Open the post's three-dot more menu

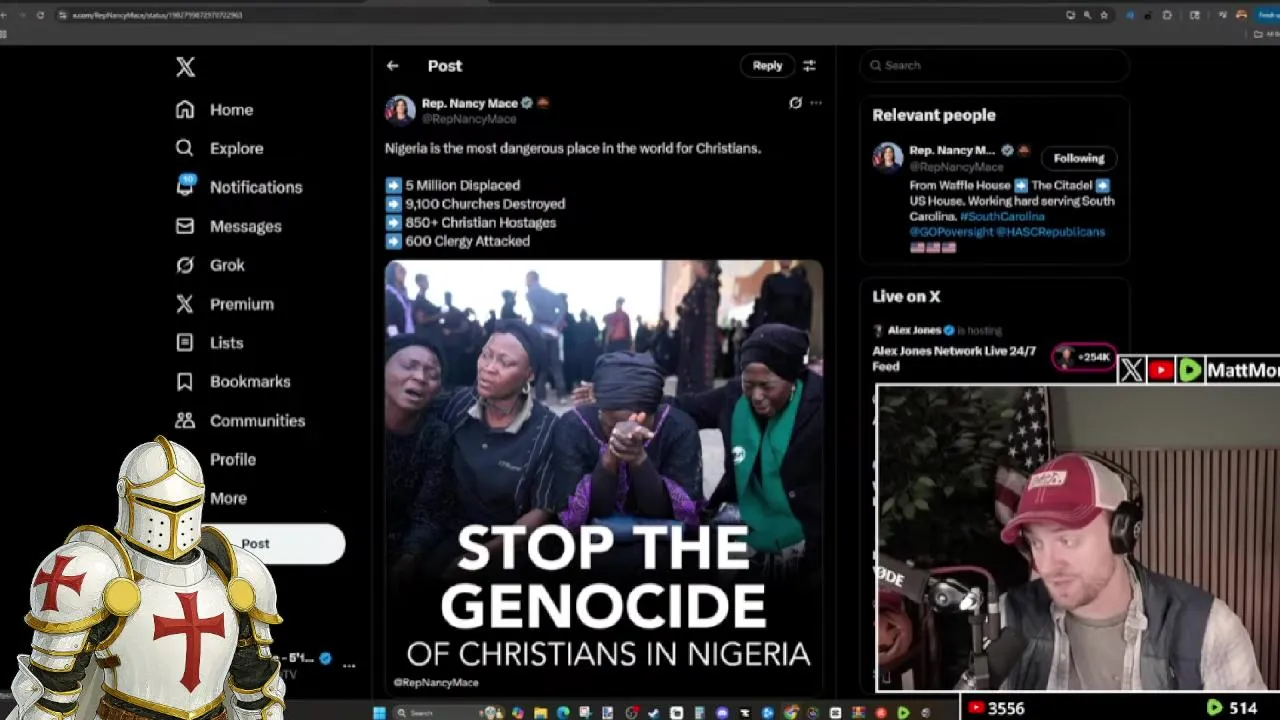click(x=816, y=103)
